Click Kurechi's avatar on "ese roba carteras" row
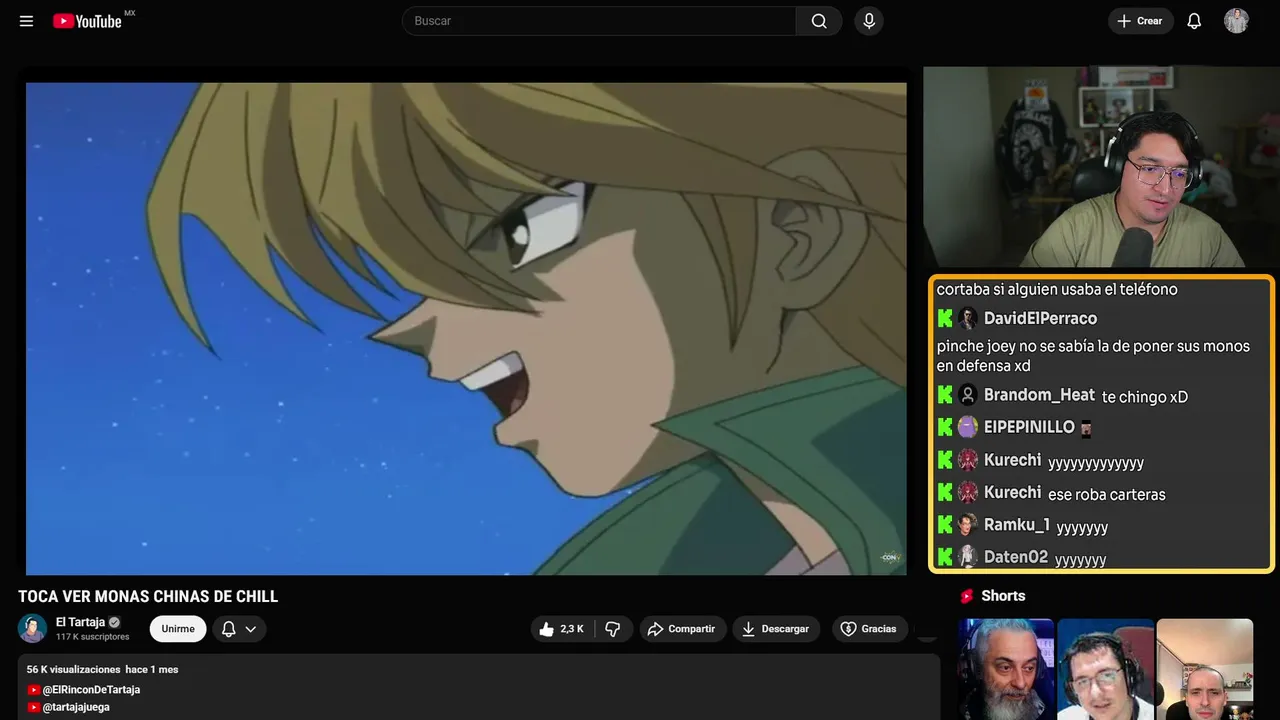Viewport: 1280px width, 720px height. [x=967, y=492]
